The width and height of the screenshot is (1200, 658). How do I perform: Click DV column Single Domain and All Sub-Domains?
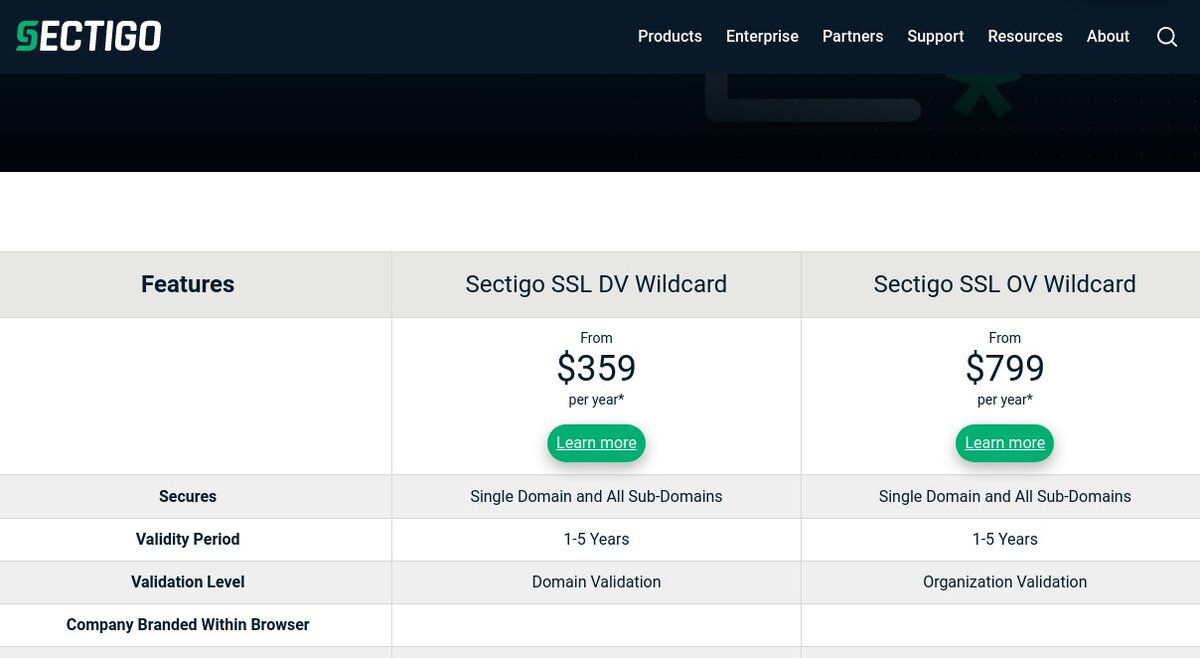[x=596, y=496]
